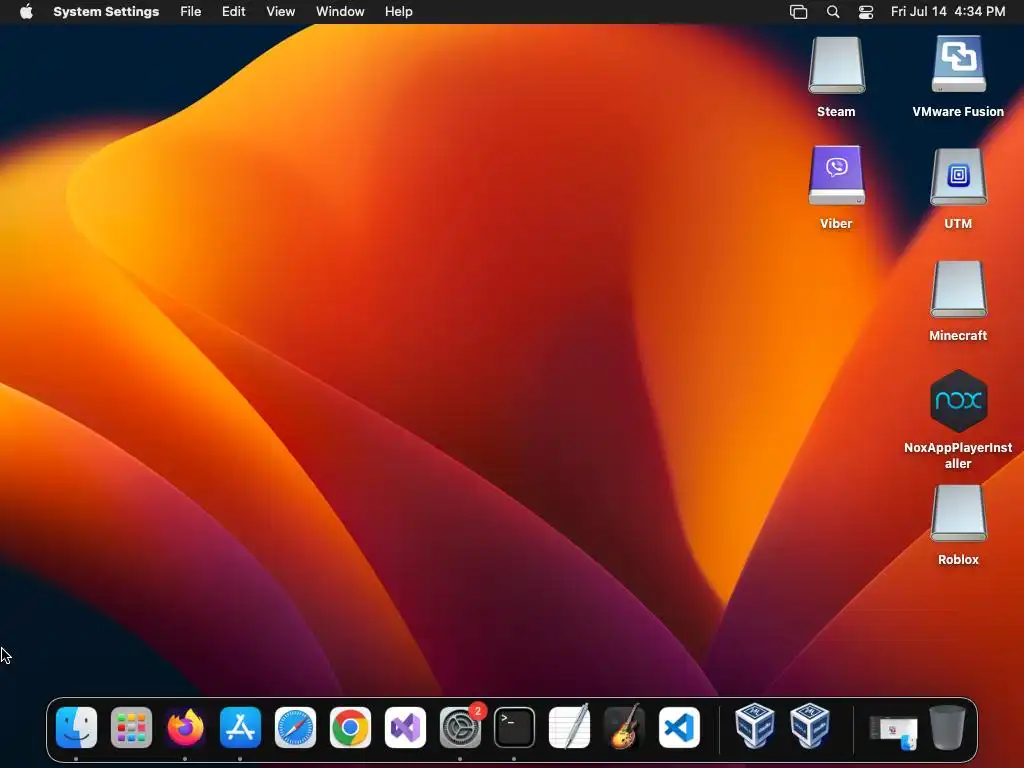Open the Apple menu
The width and height of the screenshot is (1024, 768).
(26, 12)
